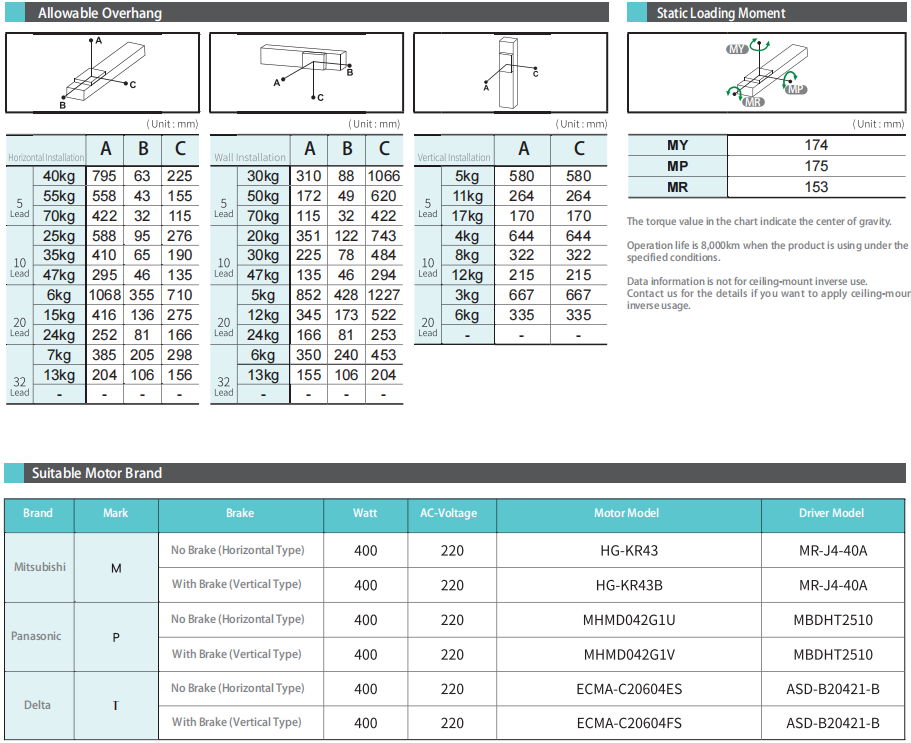Select the ECMA-C20604FS motor model cell

point(629,723)
